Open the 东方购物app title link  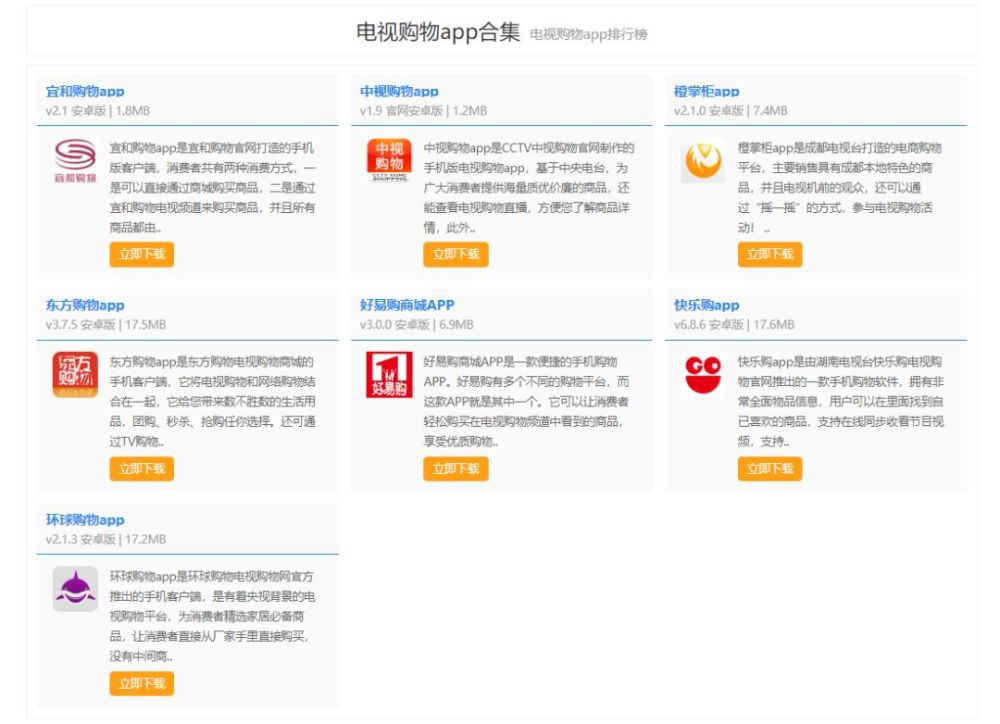[85, 305]
